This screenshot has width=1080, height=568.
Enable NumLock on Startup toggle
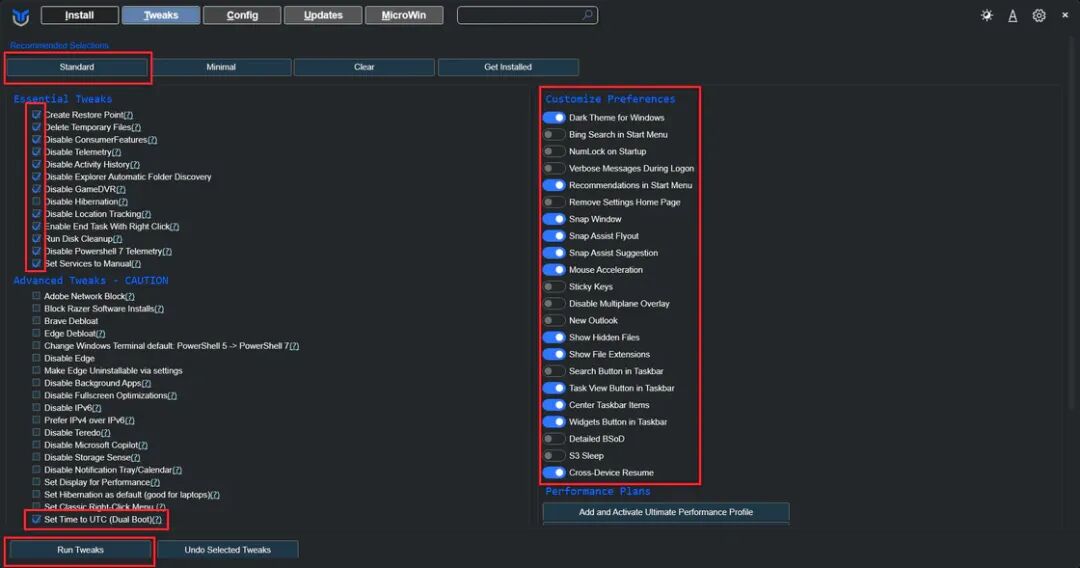tap(554, 151)
